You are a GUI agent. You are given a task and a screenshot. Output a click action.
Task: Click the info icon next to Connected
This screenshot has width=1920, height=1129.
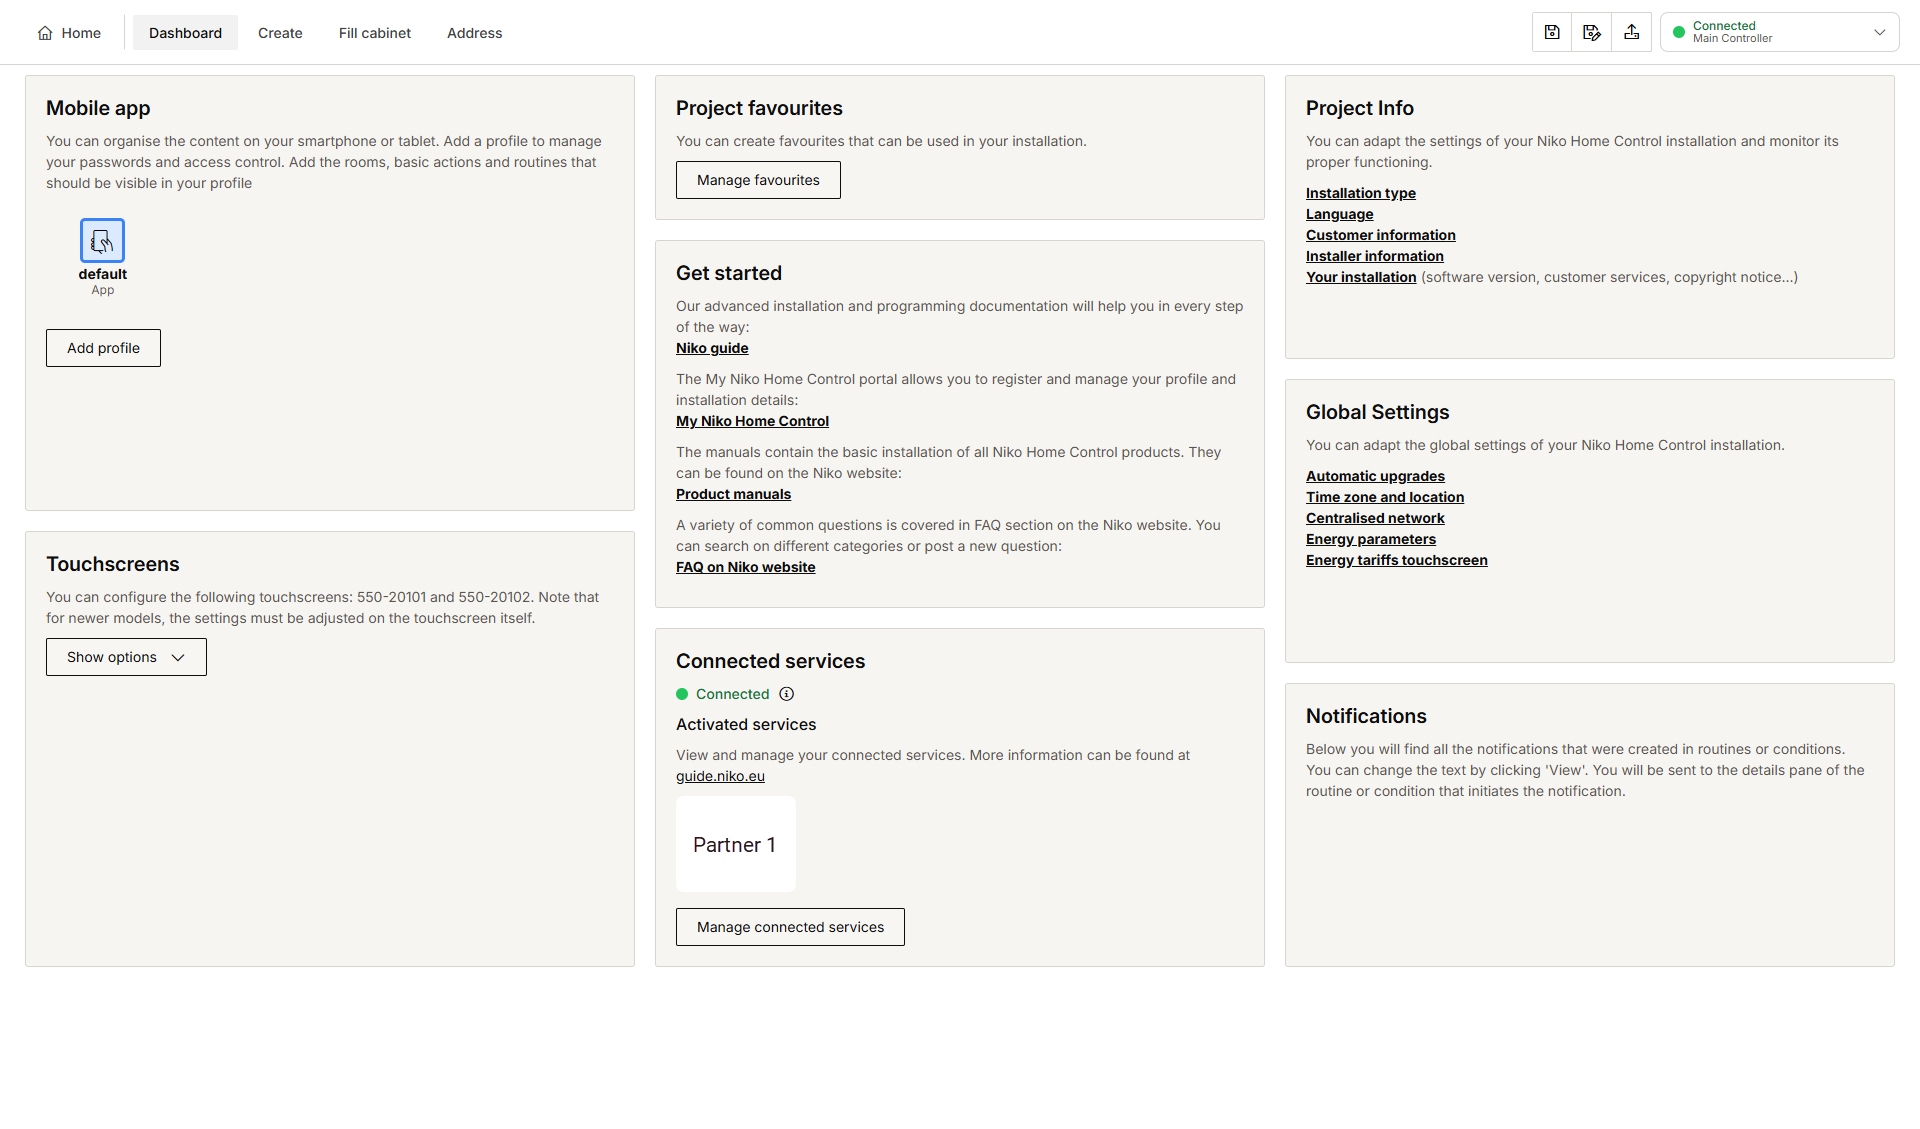[x=787, y=694]
